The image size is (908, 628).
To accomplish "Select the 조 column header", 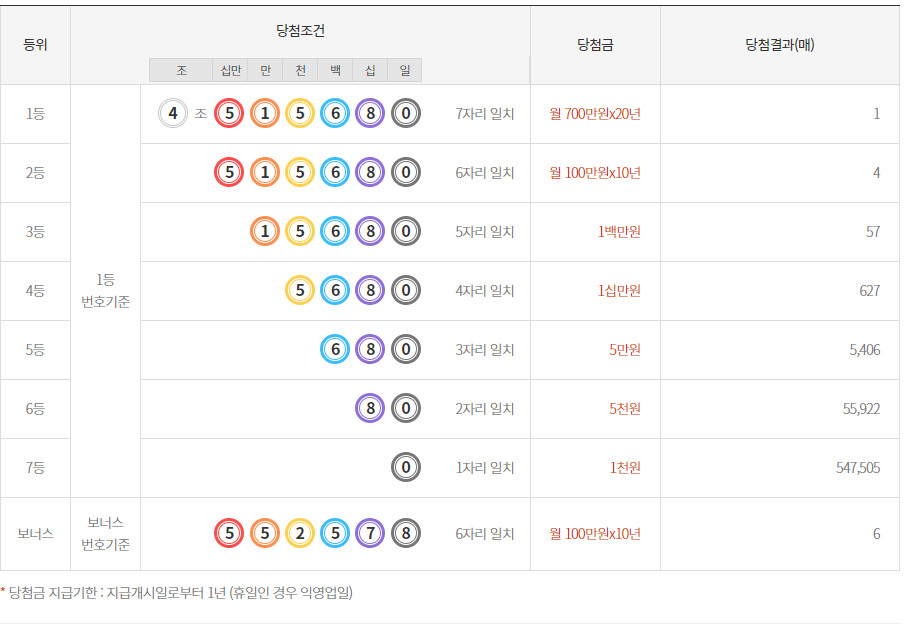I will click(x=181, y=70).
